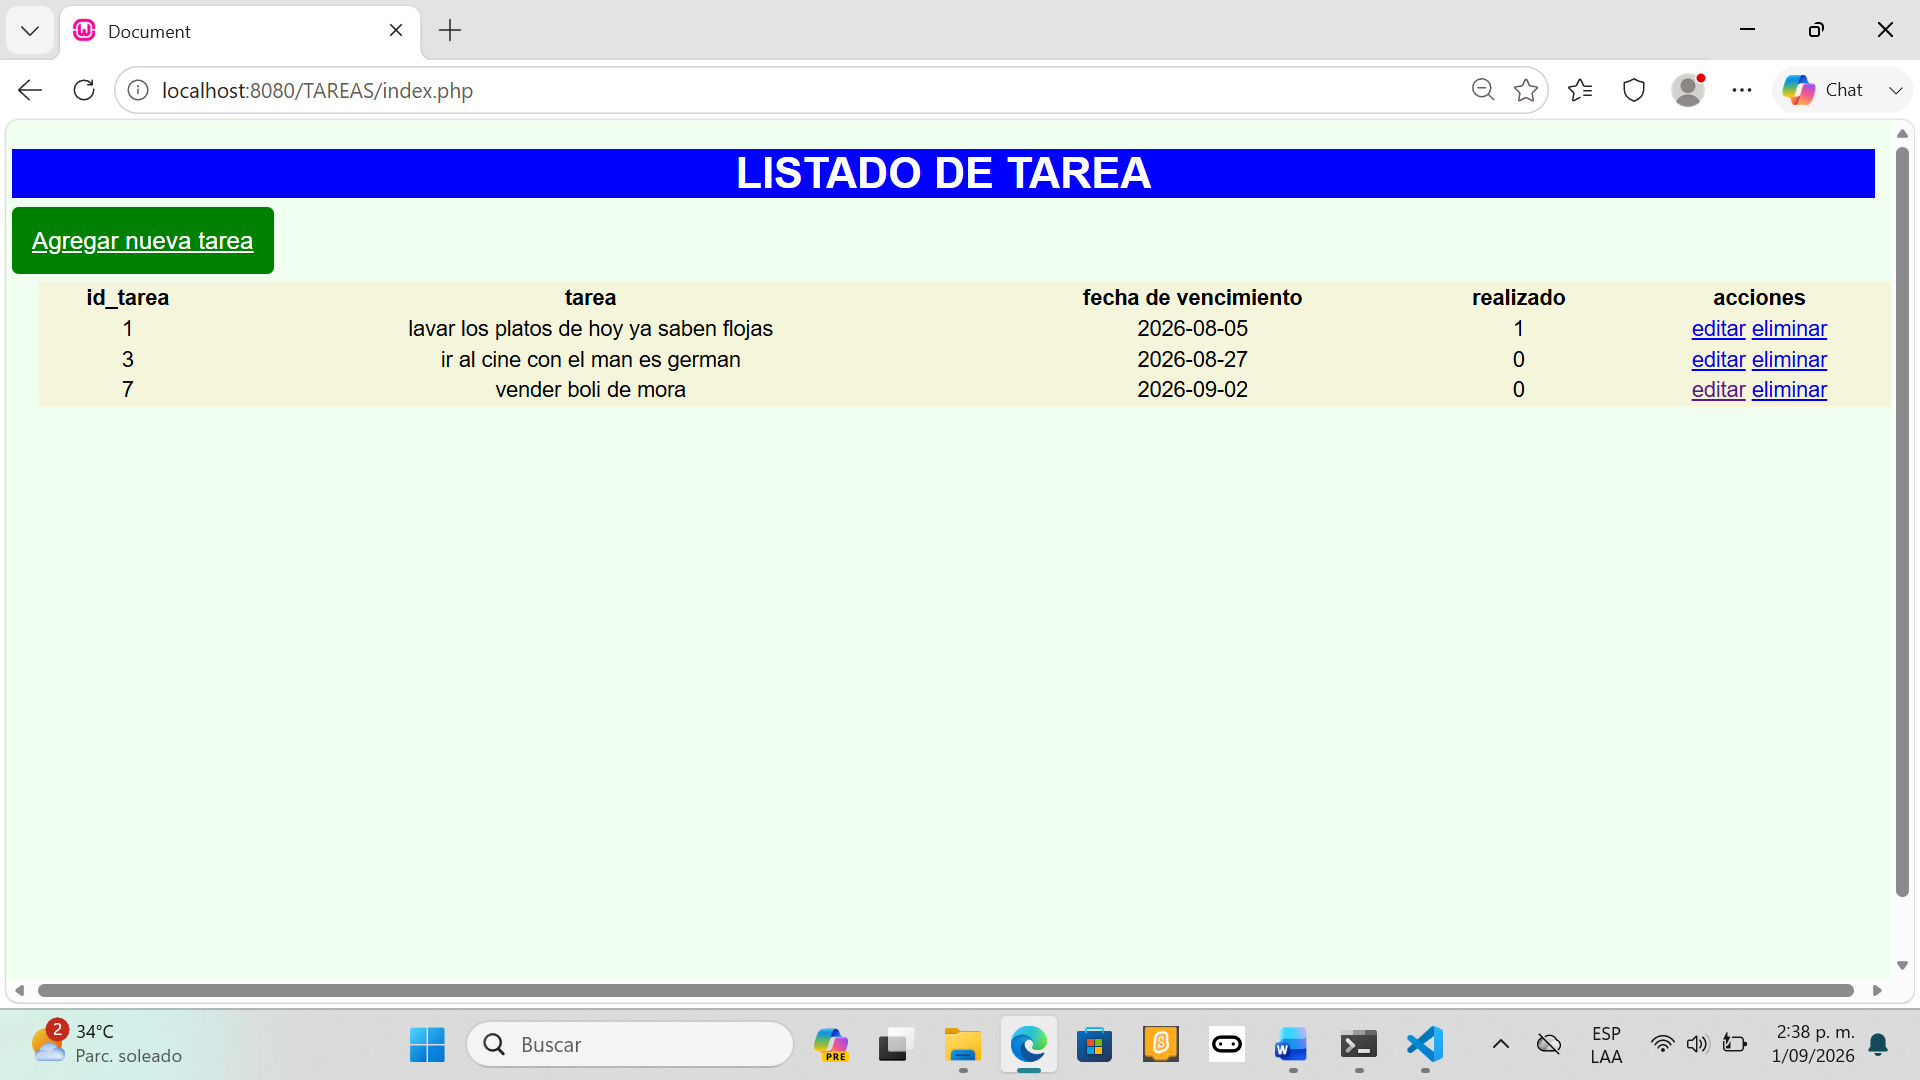Delete task 7 vender boli de mora
Image resolution: width=1920 pixels, height=1080 pixels.
[x=1789, y=390]
